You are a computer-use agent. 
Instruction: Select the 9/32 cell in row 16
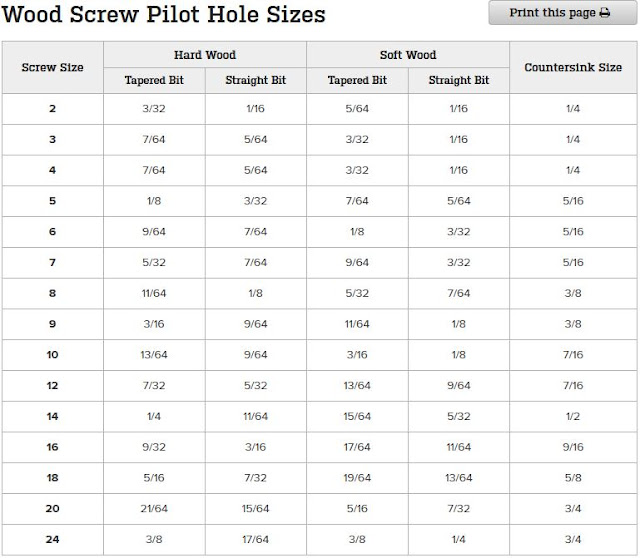coord(154,447)
